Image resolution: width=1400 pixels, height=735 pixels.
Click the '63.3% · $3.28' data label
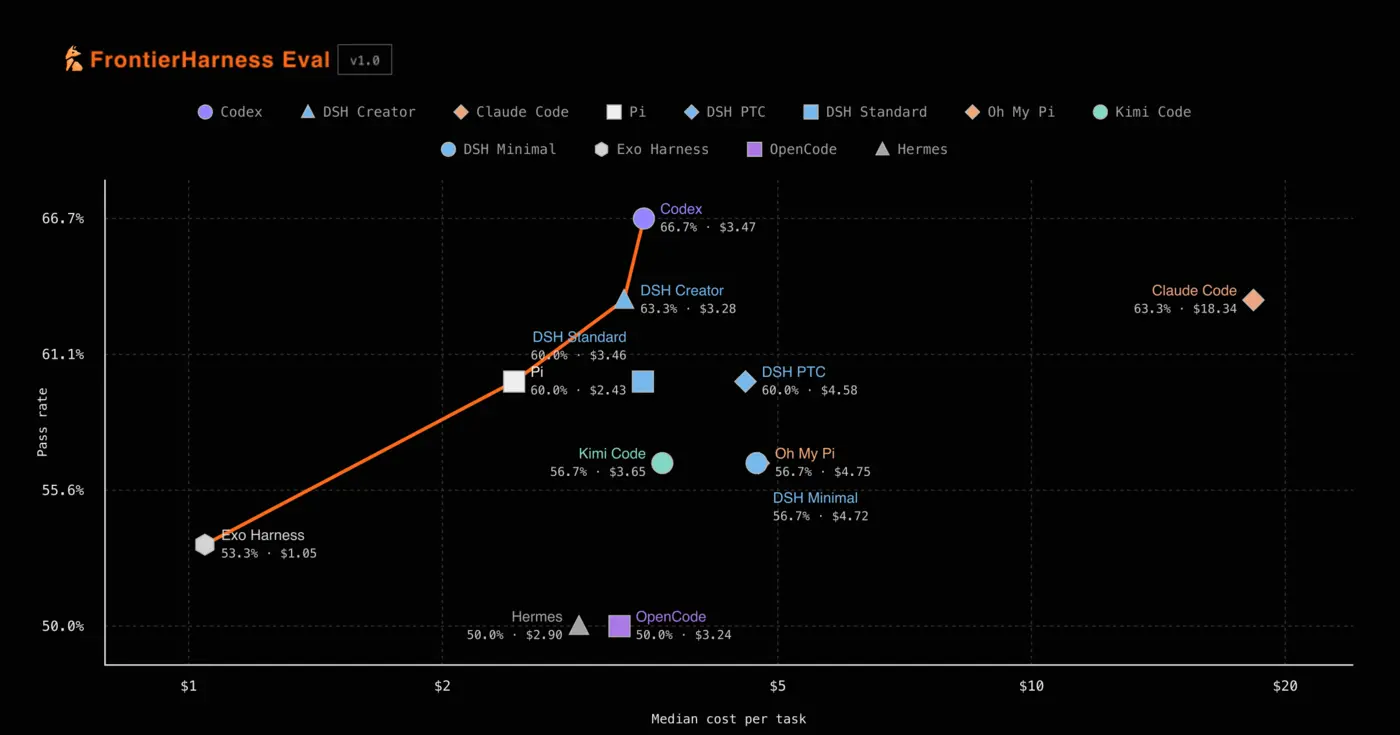click(688, 309)
